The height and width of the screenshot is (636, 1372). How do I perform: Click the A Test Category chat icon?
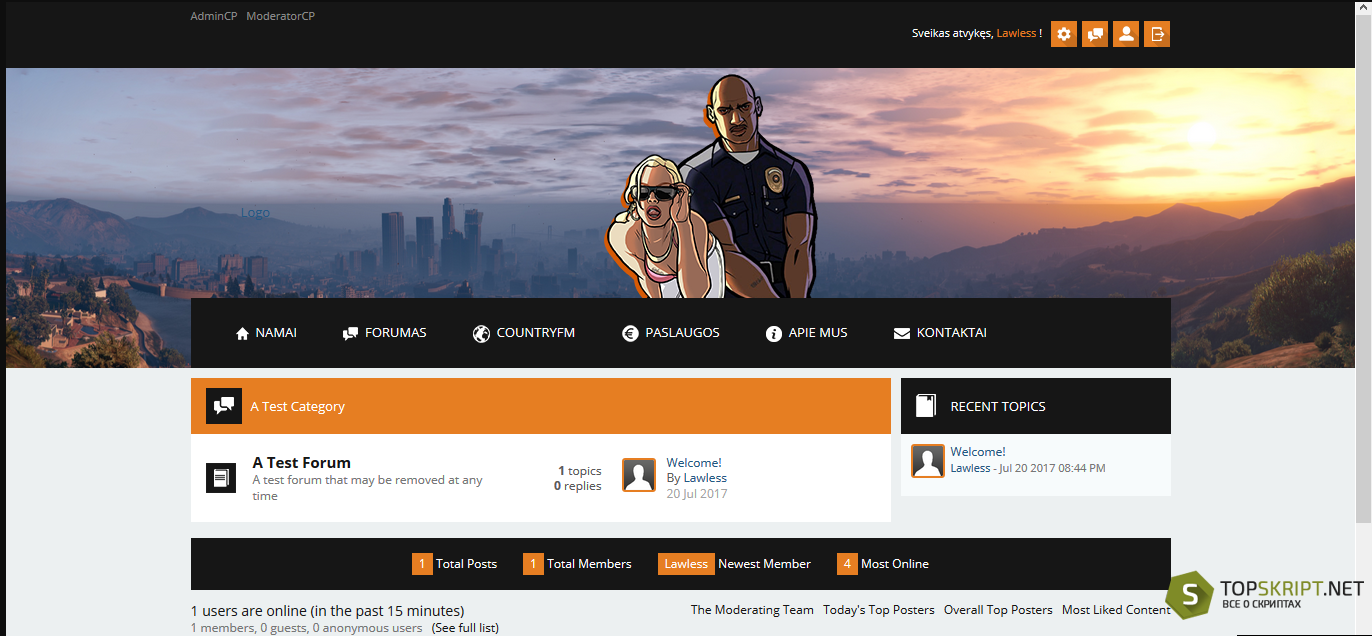[x=224, y=406]
